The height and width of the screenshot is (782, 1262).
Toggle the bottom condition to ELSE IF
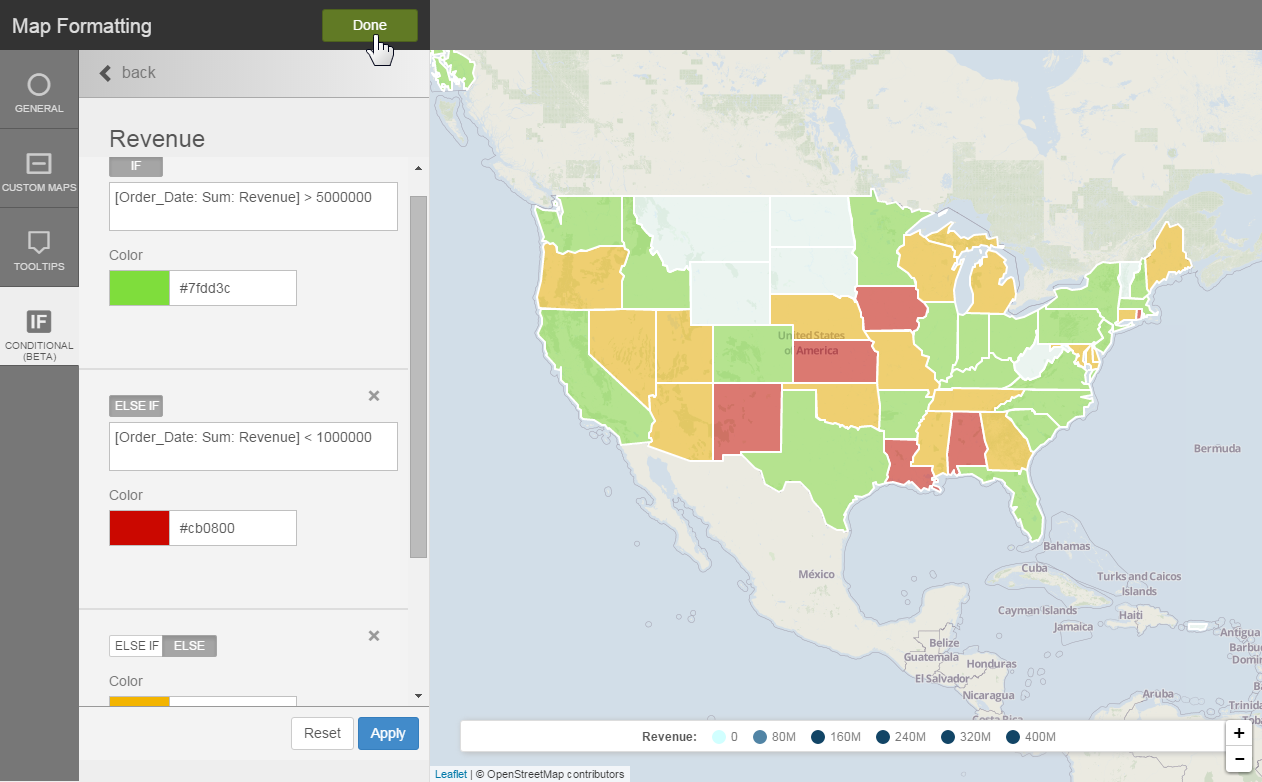pos(136,646)
